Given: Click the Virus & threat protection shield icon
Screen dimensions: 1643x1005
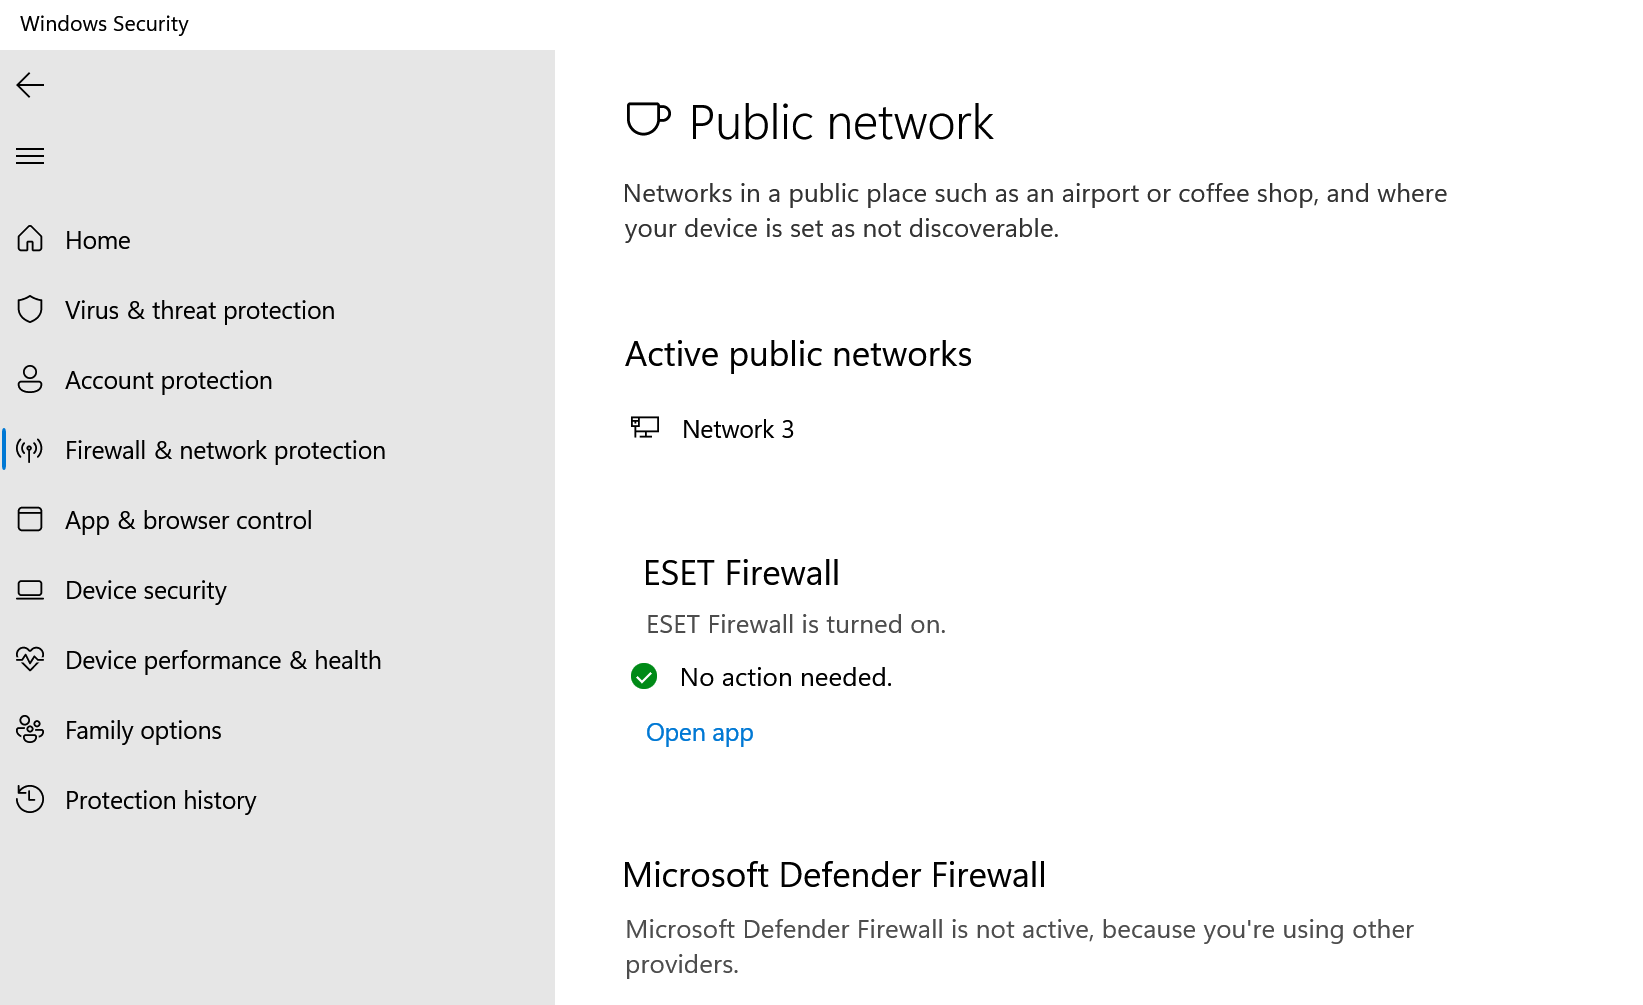Looking at the screenshot, I should 30,309.
